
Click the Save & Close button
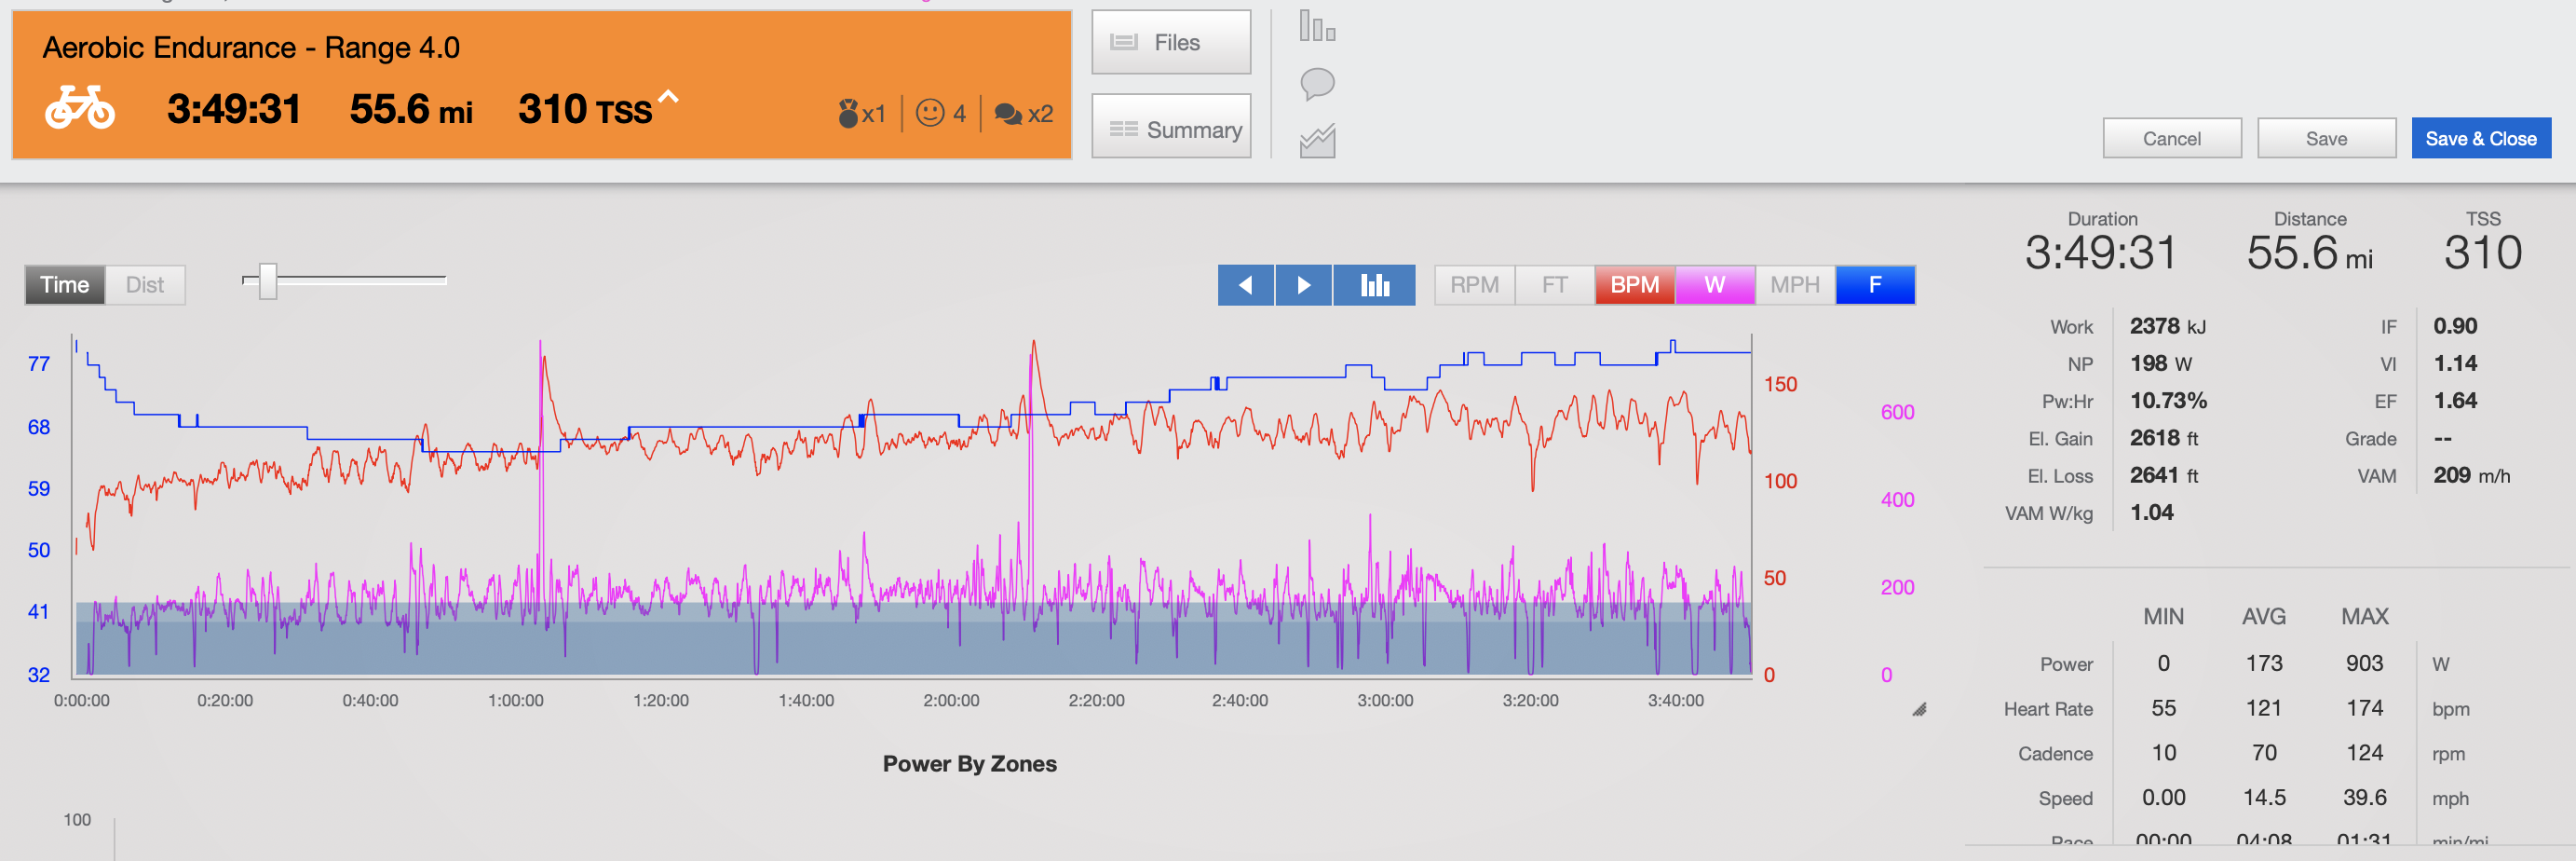[x=2480, y=139]
